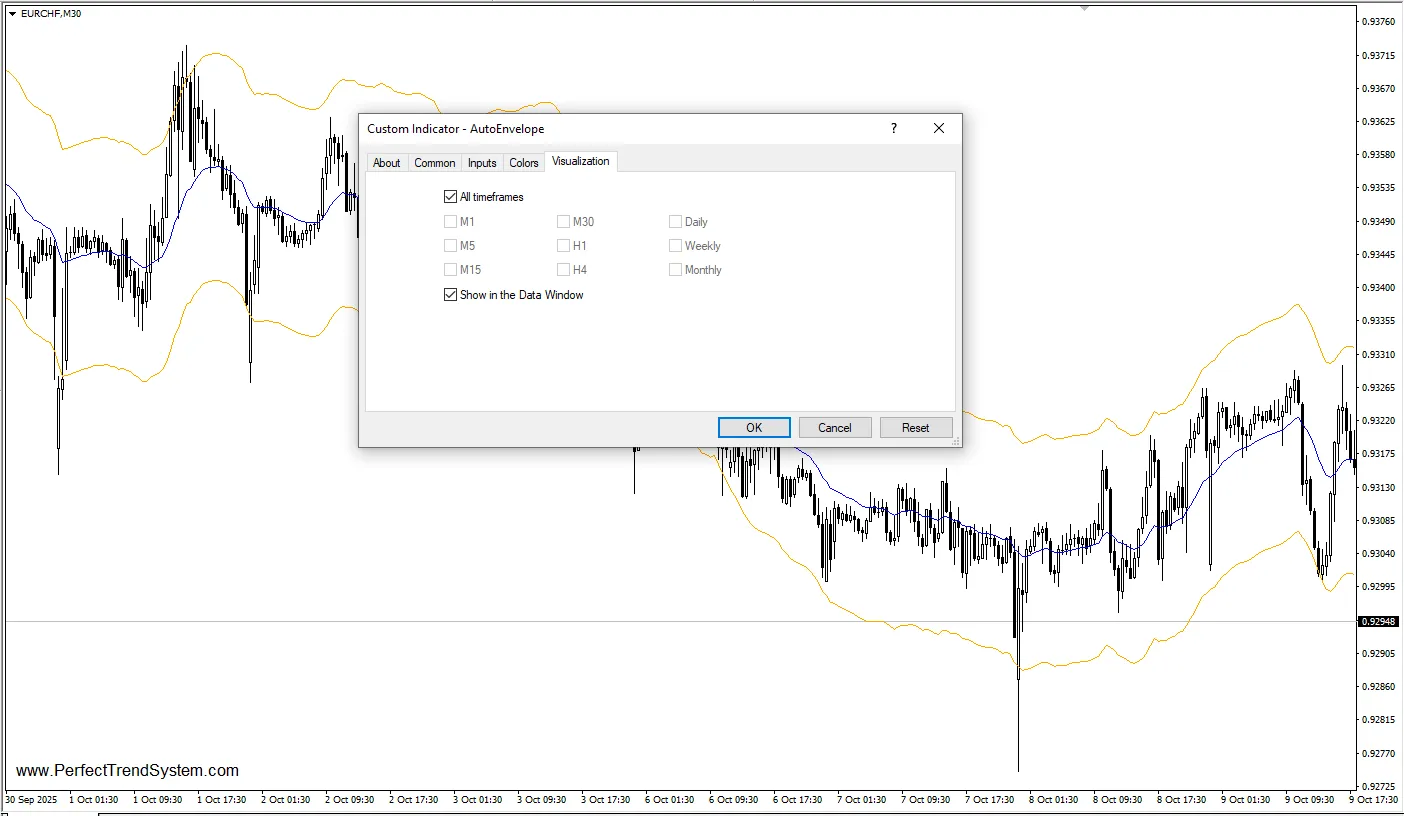Enable the Monthly timeframe checkbox
Viewport: 1404px width, 816px height.
click(x=676, y=270)
